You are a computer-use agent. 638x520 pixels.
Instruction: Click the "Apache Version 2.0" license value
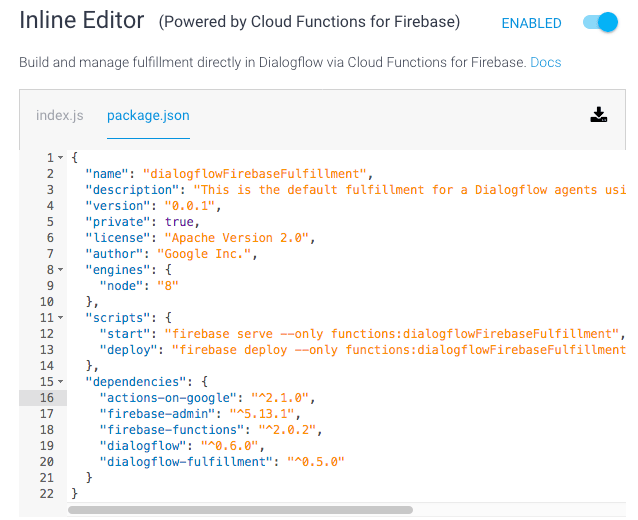coord(237,238)
